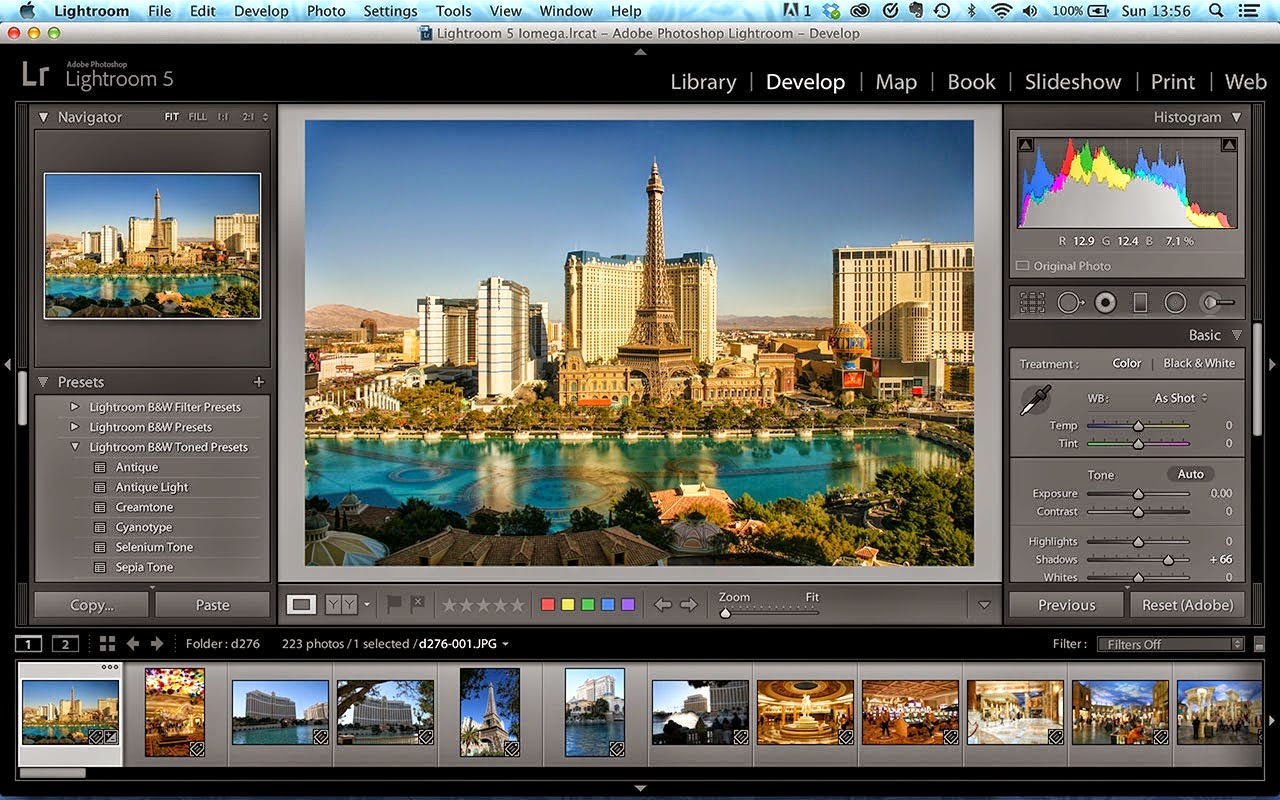Open Develop menu in menu bar
This screenshot has width=1280, height=800.
(259, 11)
